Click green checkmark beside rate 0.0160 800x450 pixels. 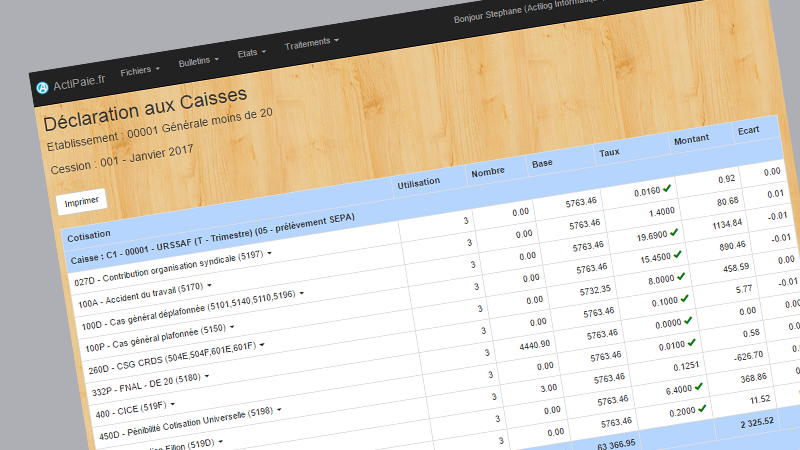click(666, 187)
